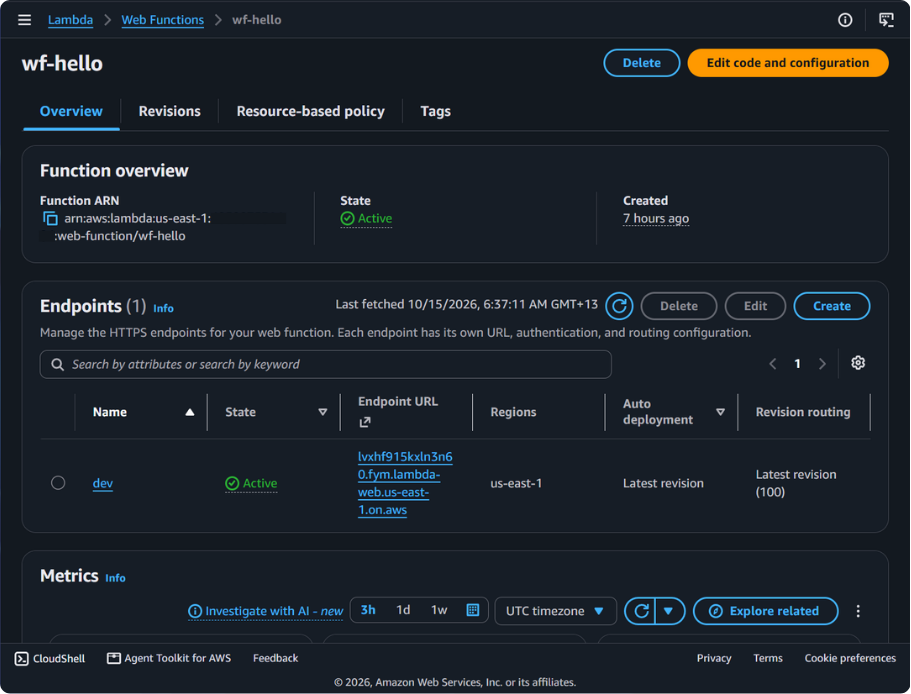Open Endpoints table preferences gear
The height and width of the screenshot is (694, 911).
point(858,363)
